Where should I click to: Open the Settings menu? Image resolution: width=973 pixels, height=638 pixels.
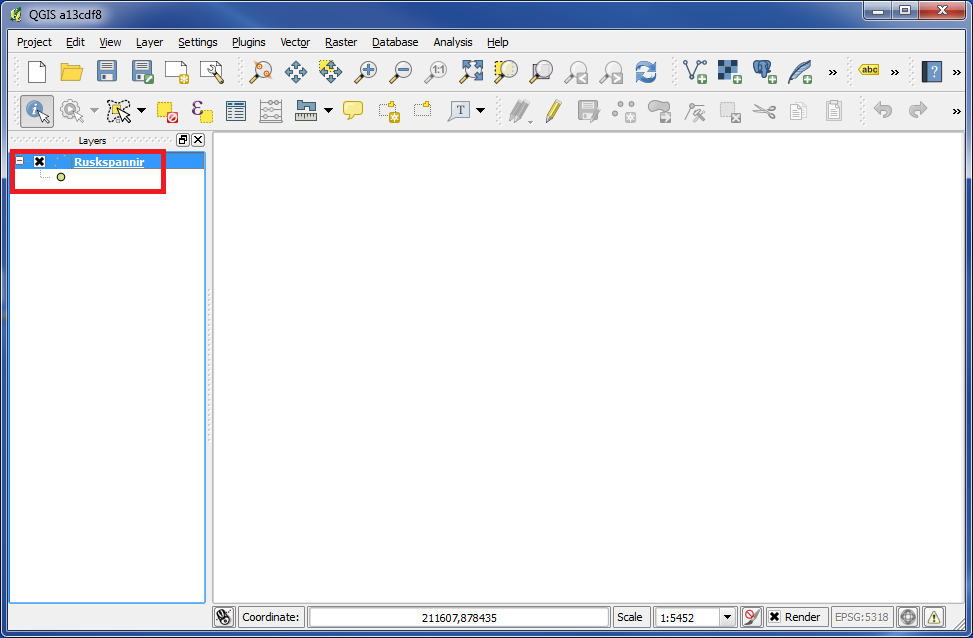197,42
